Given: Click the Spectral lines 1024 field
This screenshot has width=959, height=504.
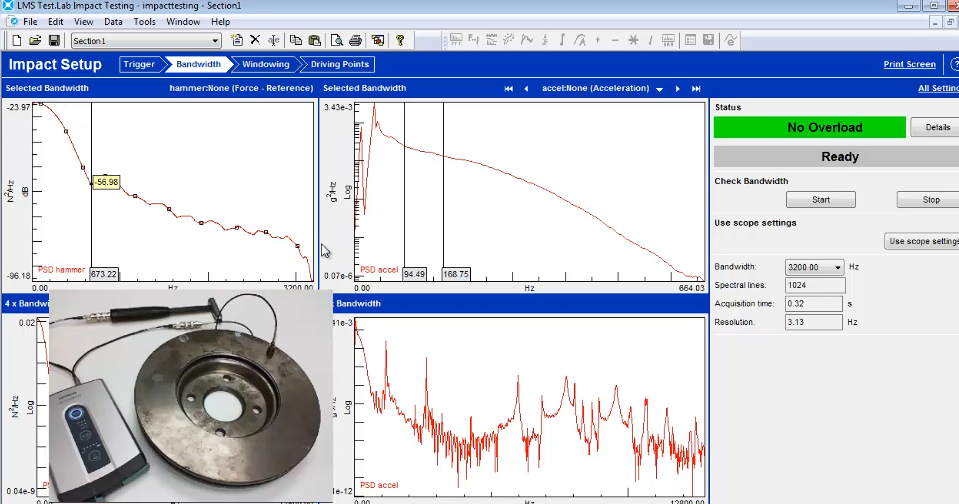Looking at the screenshot, I should [x=815, y=285].
